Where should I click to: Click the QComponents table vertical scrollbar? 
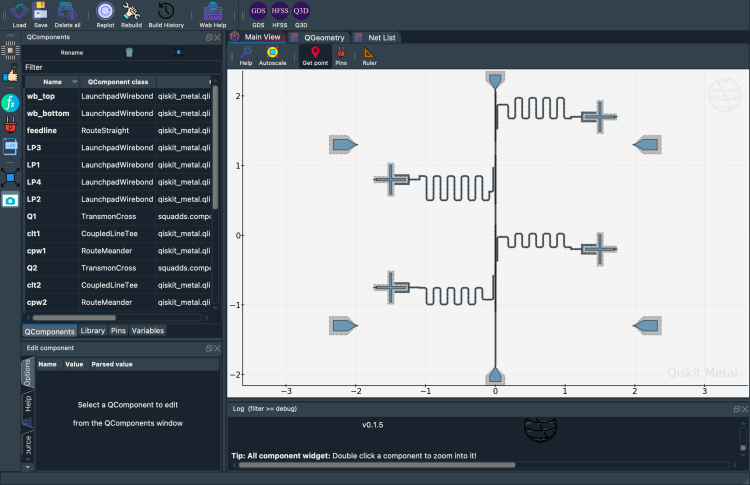tap(215, 147)
